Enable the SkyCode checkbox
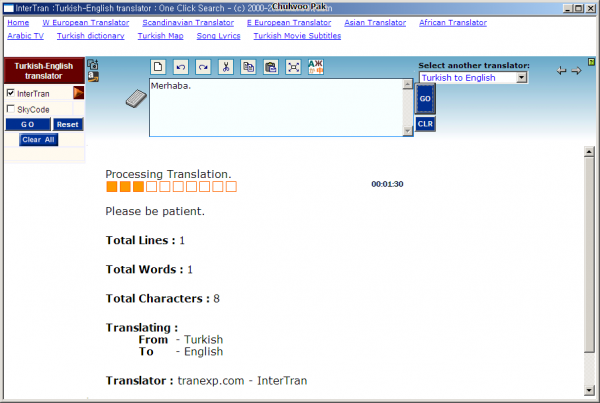The image size is (600, 403). (x=11, y=109)
